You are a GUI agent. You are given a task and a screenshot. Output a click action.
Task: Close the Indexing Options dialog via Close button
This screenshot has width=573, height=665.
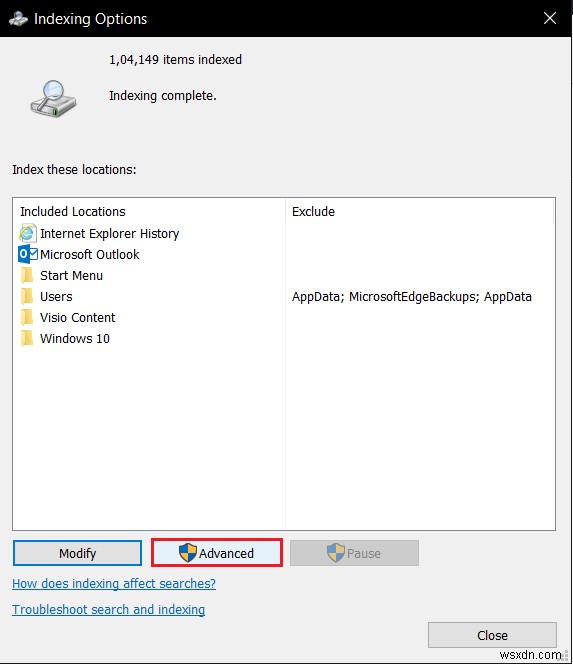[x=492, y=635]
